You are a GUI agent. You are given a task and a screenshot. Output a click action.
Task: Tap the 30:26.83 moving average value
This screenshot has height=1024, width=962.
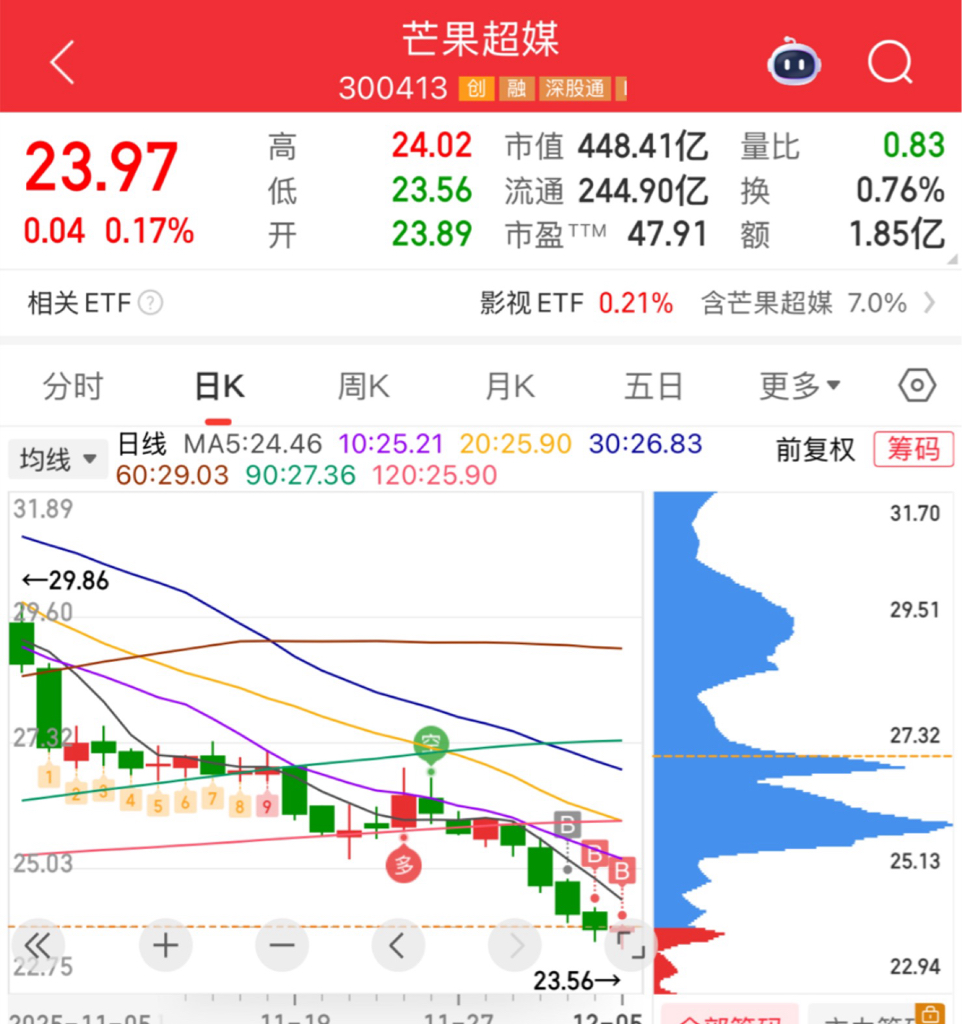click(645, 444)
